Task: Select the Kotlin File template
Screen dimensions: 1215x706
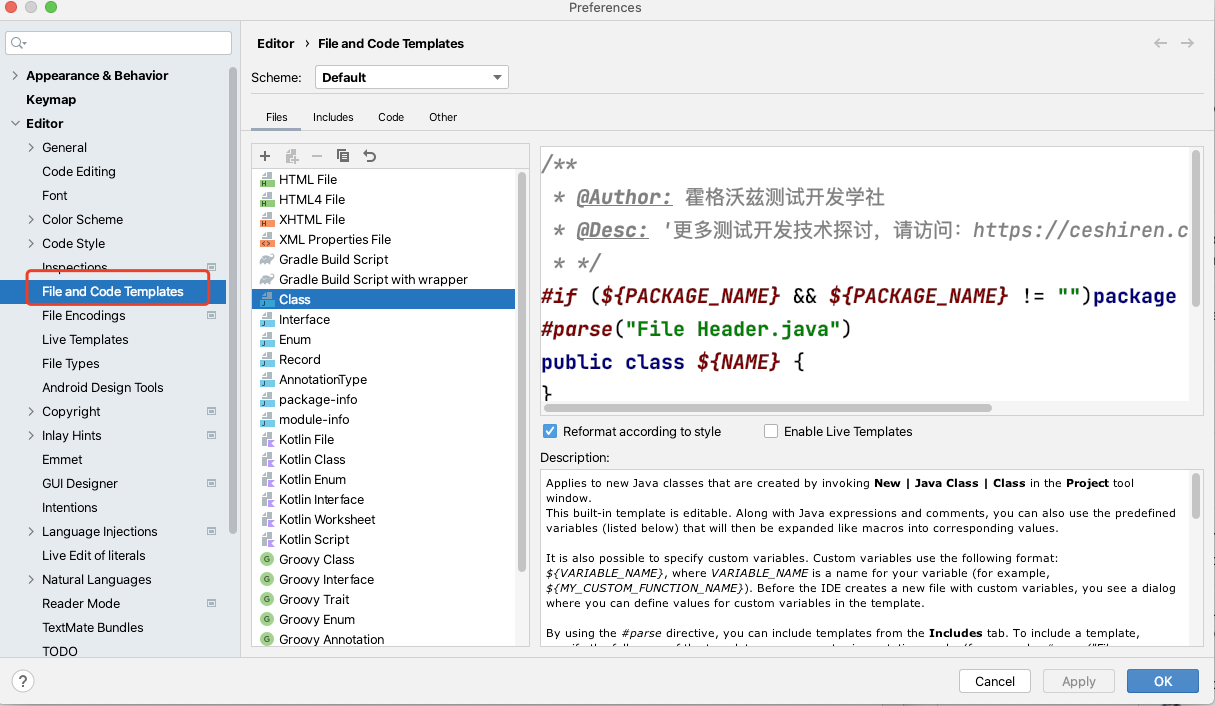Action: (x=306, y=439)
